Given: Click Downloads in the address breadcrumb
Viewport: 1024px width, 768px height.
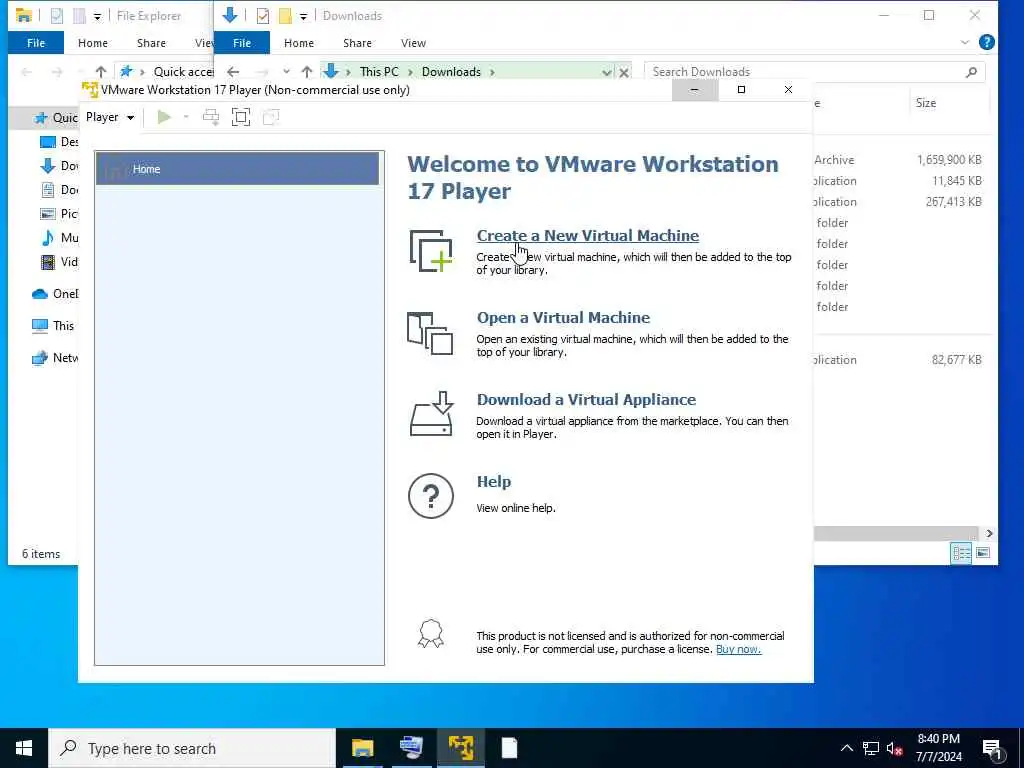Looking at the screenshot, I should [x=451, y=72].
